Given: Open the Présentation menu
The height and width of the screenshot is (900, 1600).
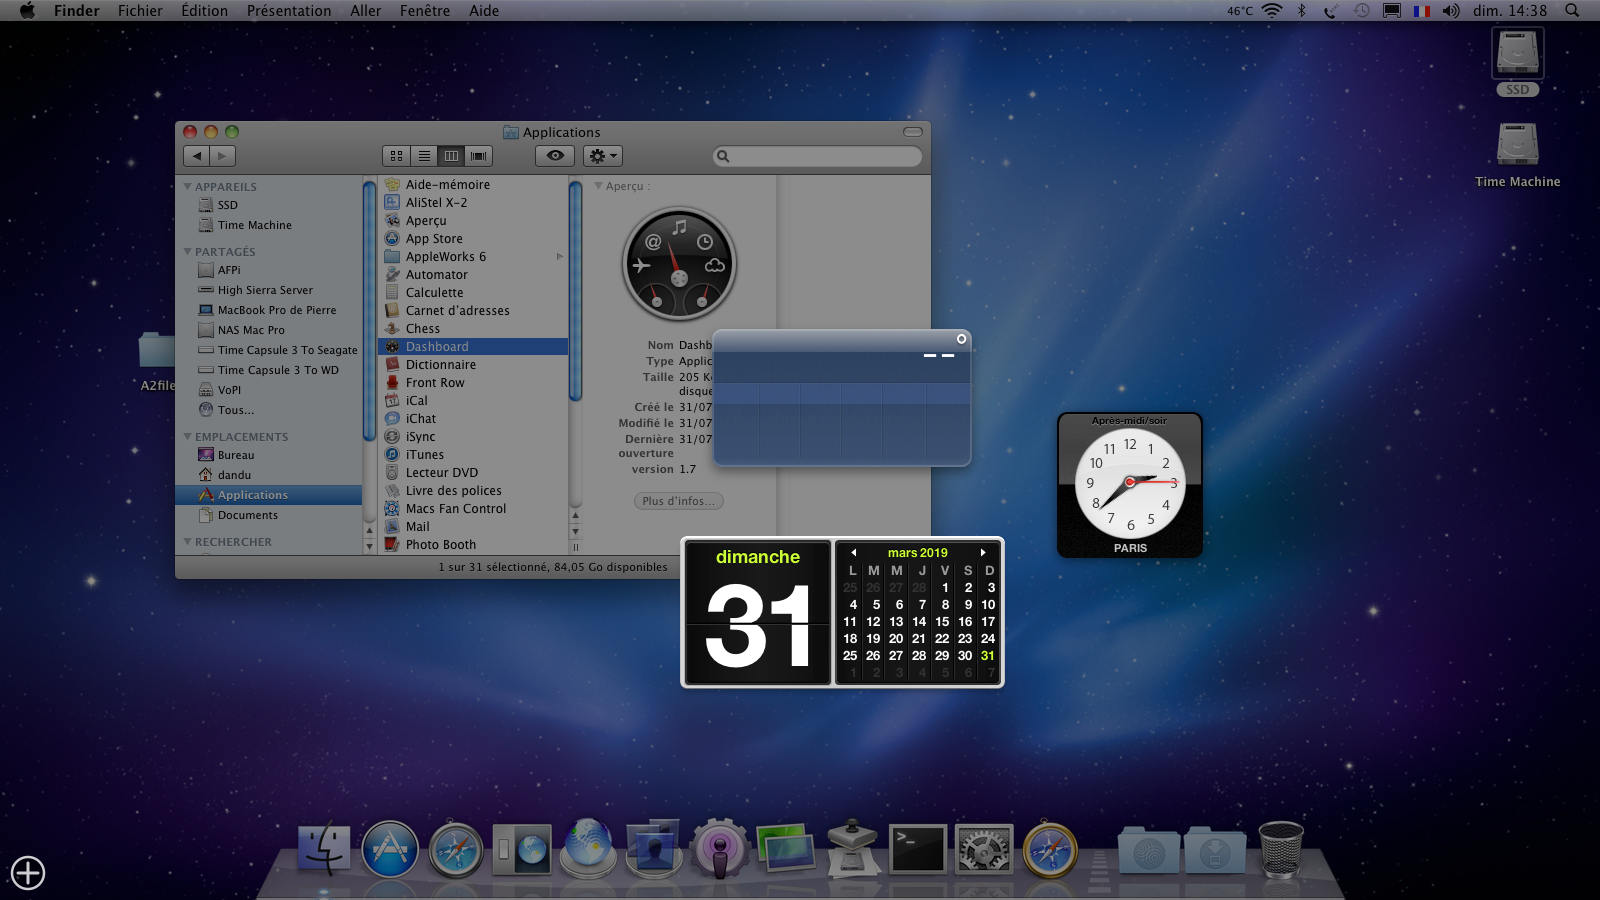Looking at the screenshot, I should coord(289,11).
